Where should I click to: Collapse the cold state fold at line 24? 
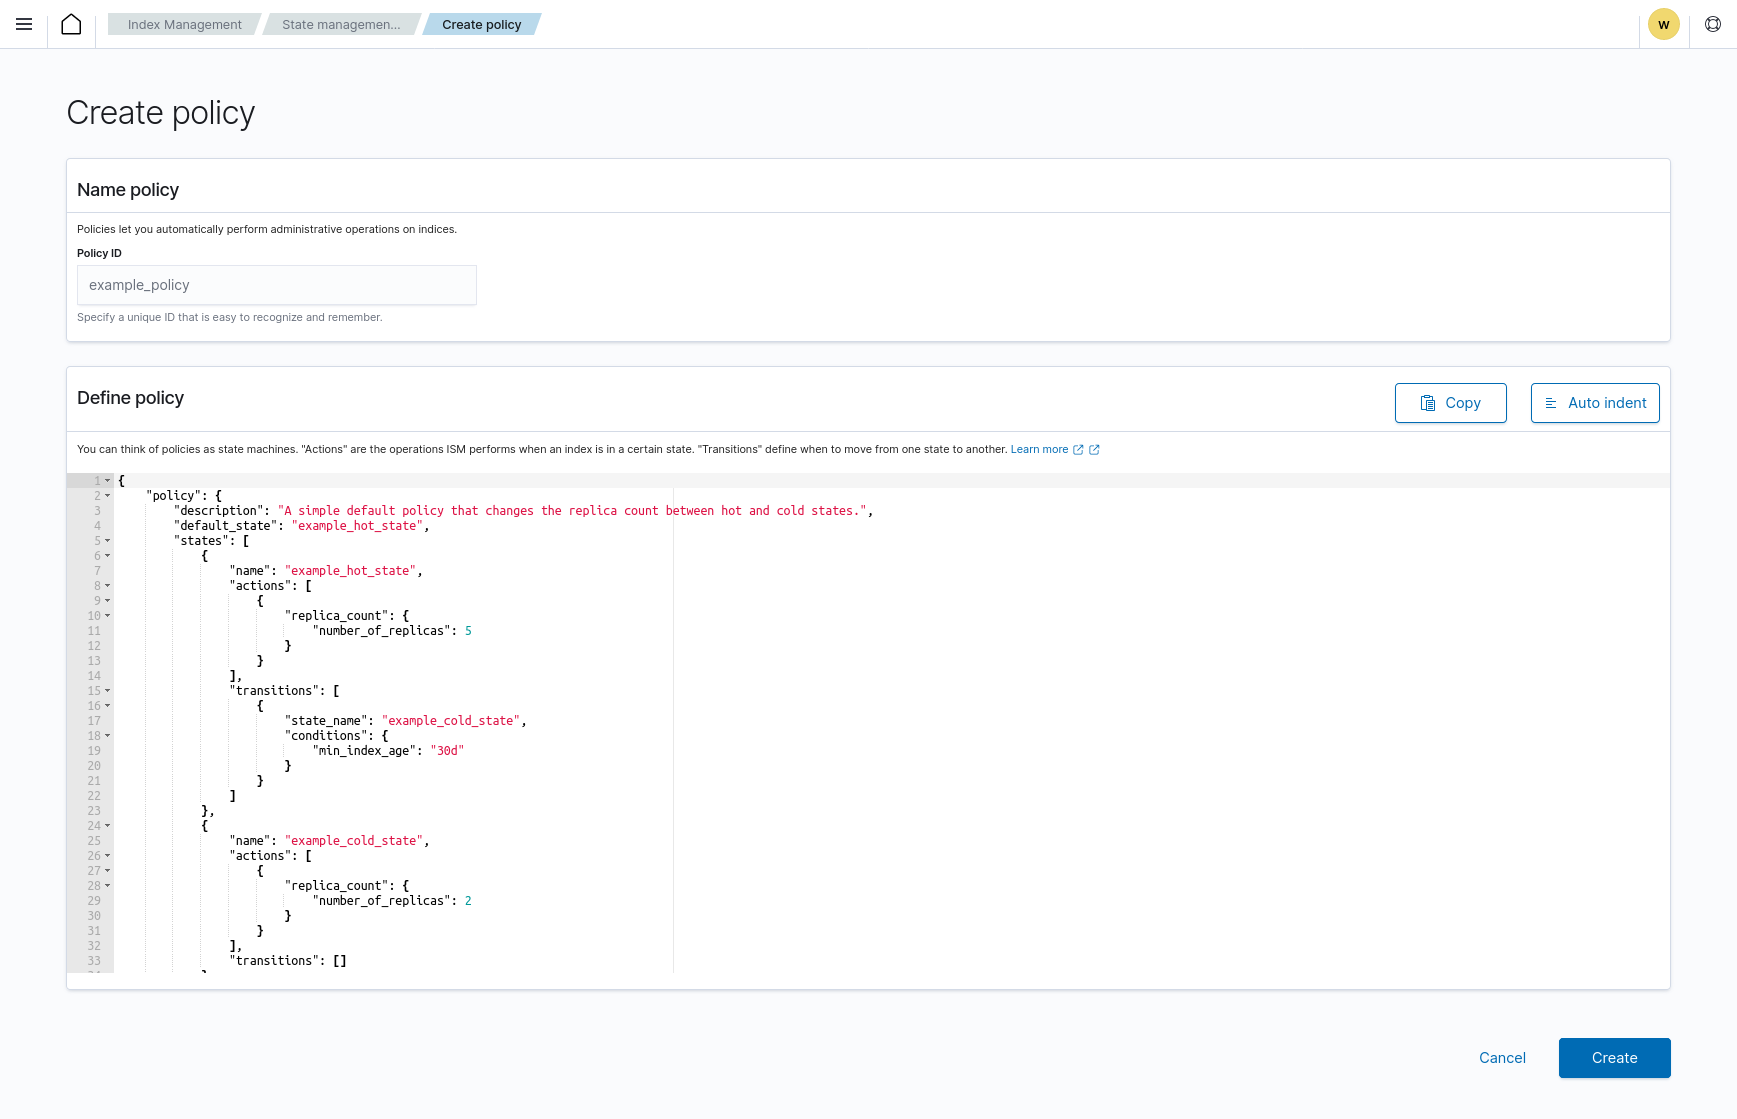tap(108, 826)
